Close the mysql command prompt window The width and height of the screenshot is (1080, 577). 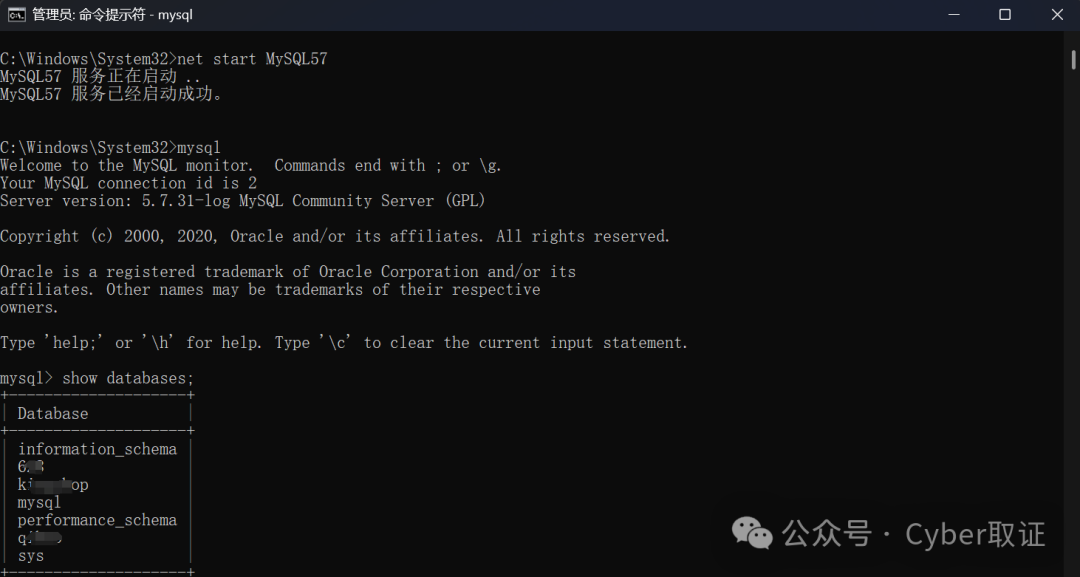pyautogui.click(x=1057, y=15)
